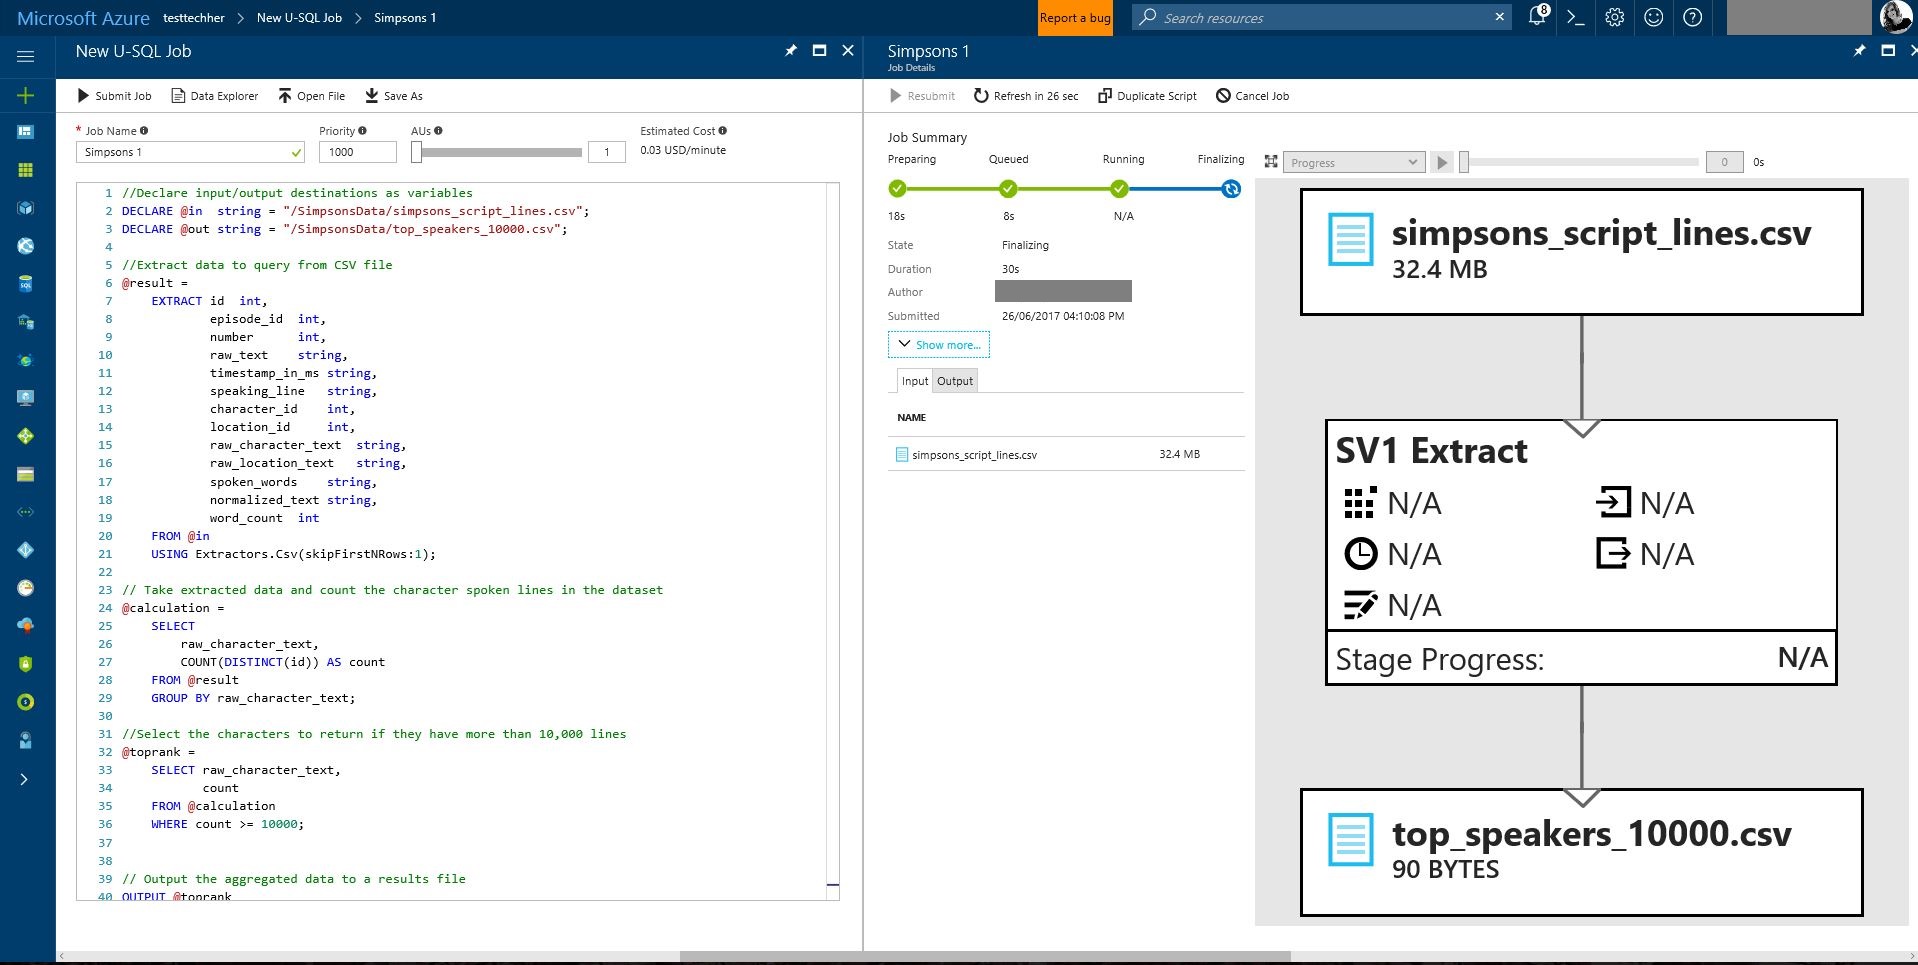Click the New U-SQL Job breadcrumb
The image size is (1918, 965).
299,18
